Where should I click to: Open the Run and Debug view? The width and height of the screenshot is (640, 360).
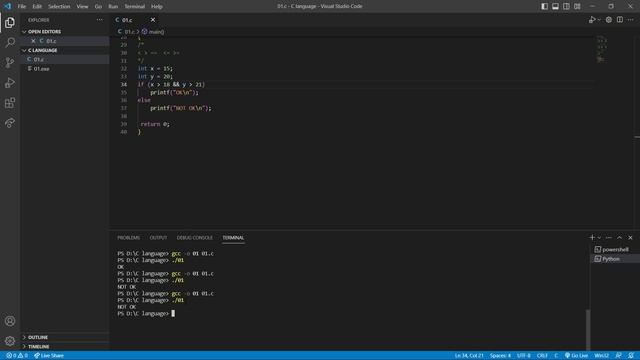tap(10, 82)
